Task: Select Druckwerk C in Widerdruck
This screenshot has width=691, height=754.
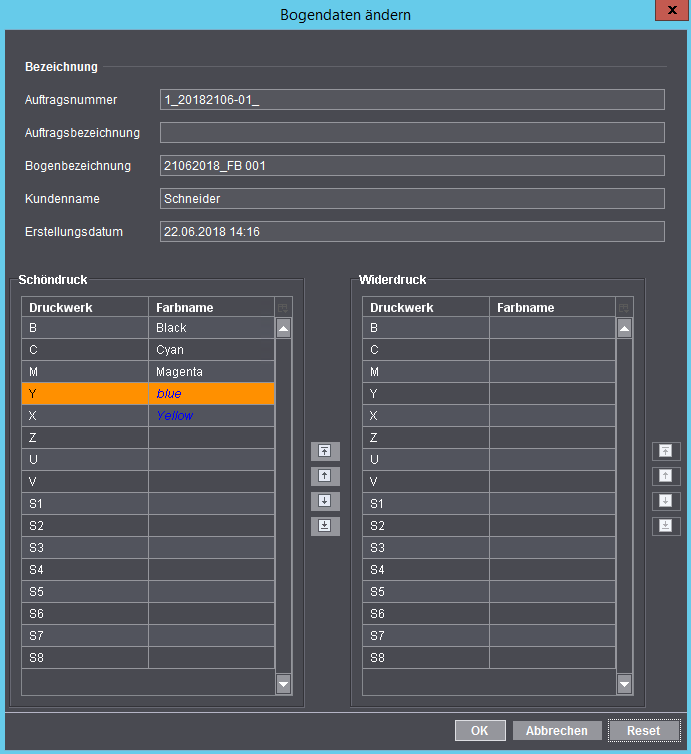Action: pos(426,350)
